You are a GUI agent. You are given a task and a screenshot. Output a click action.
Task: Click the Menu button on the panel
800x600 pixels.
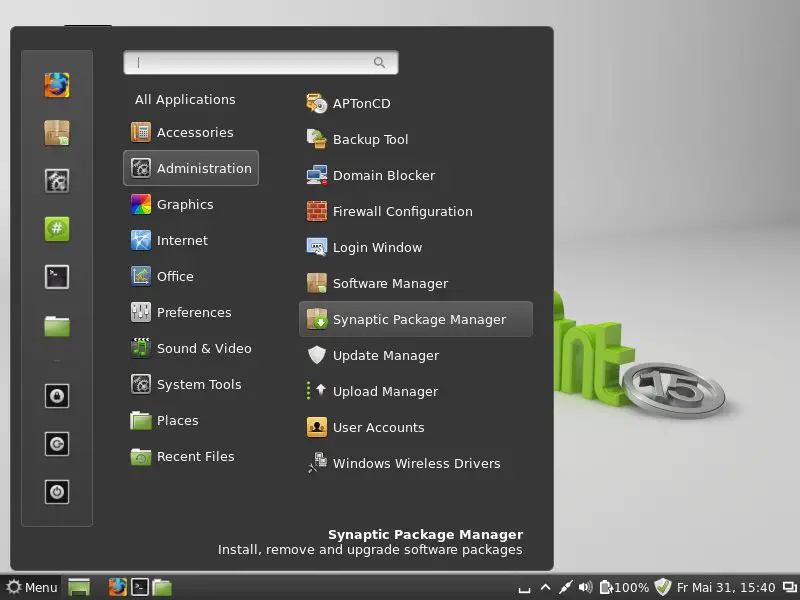(x=31, y=588)
